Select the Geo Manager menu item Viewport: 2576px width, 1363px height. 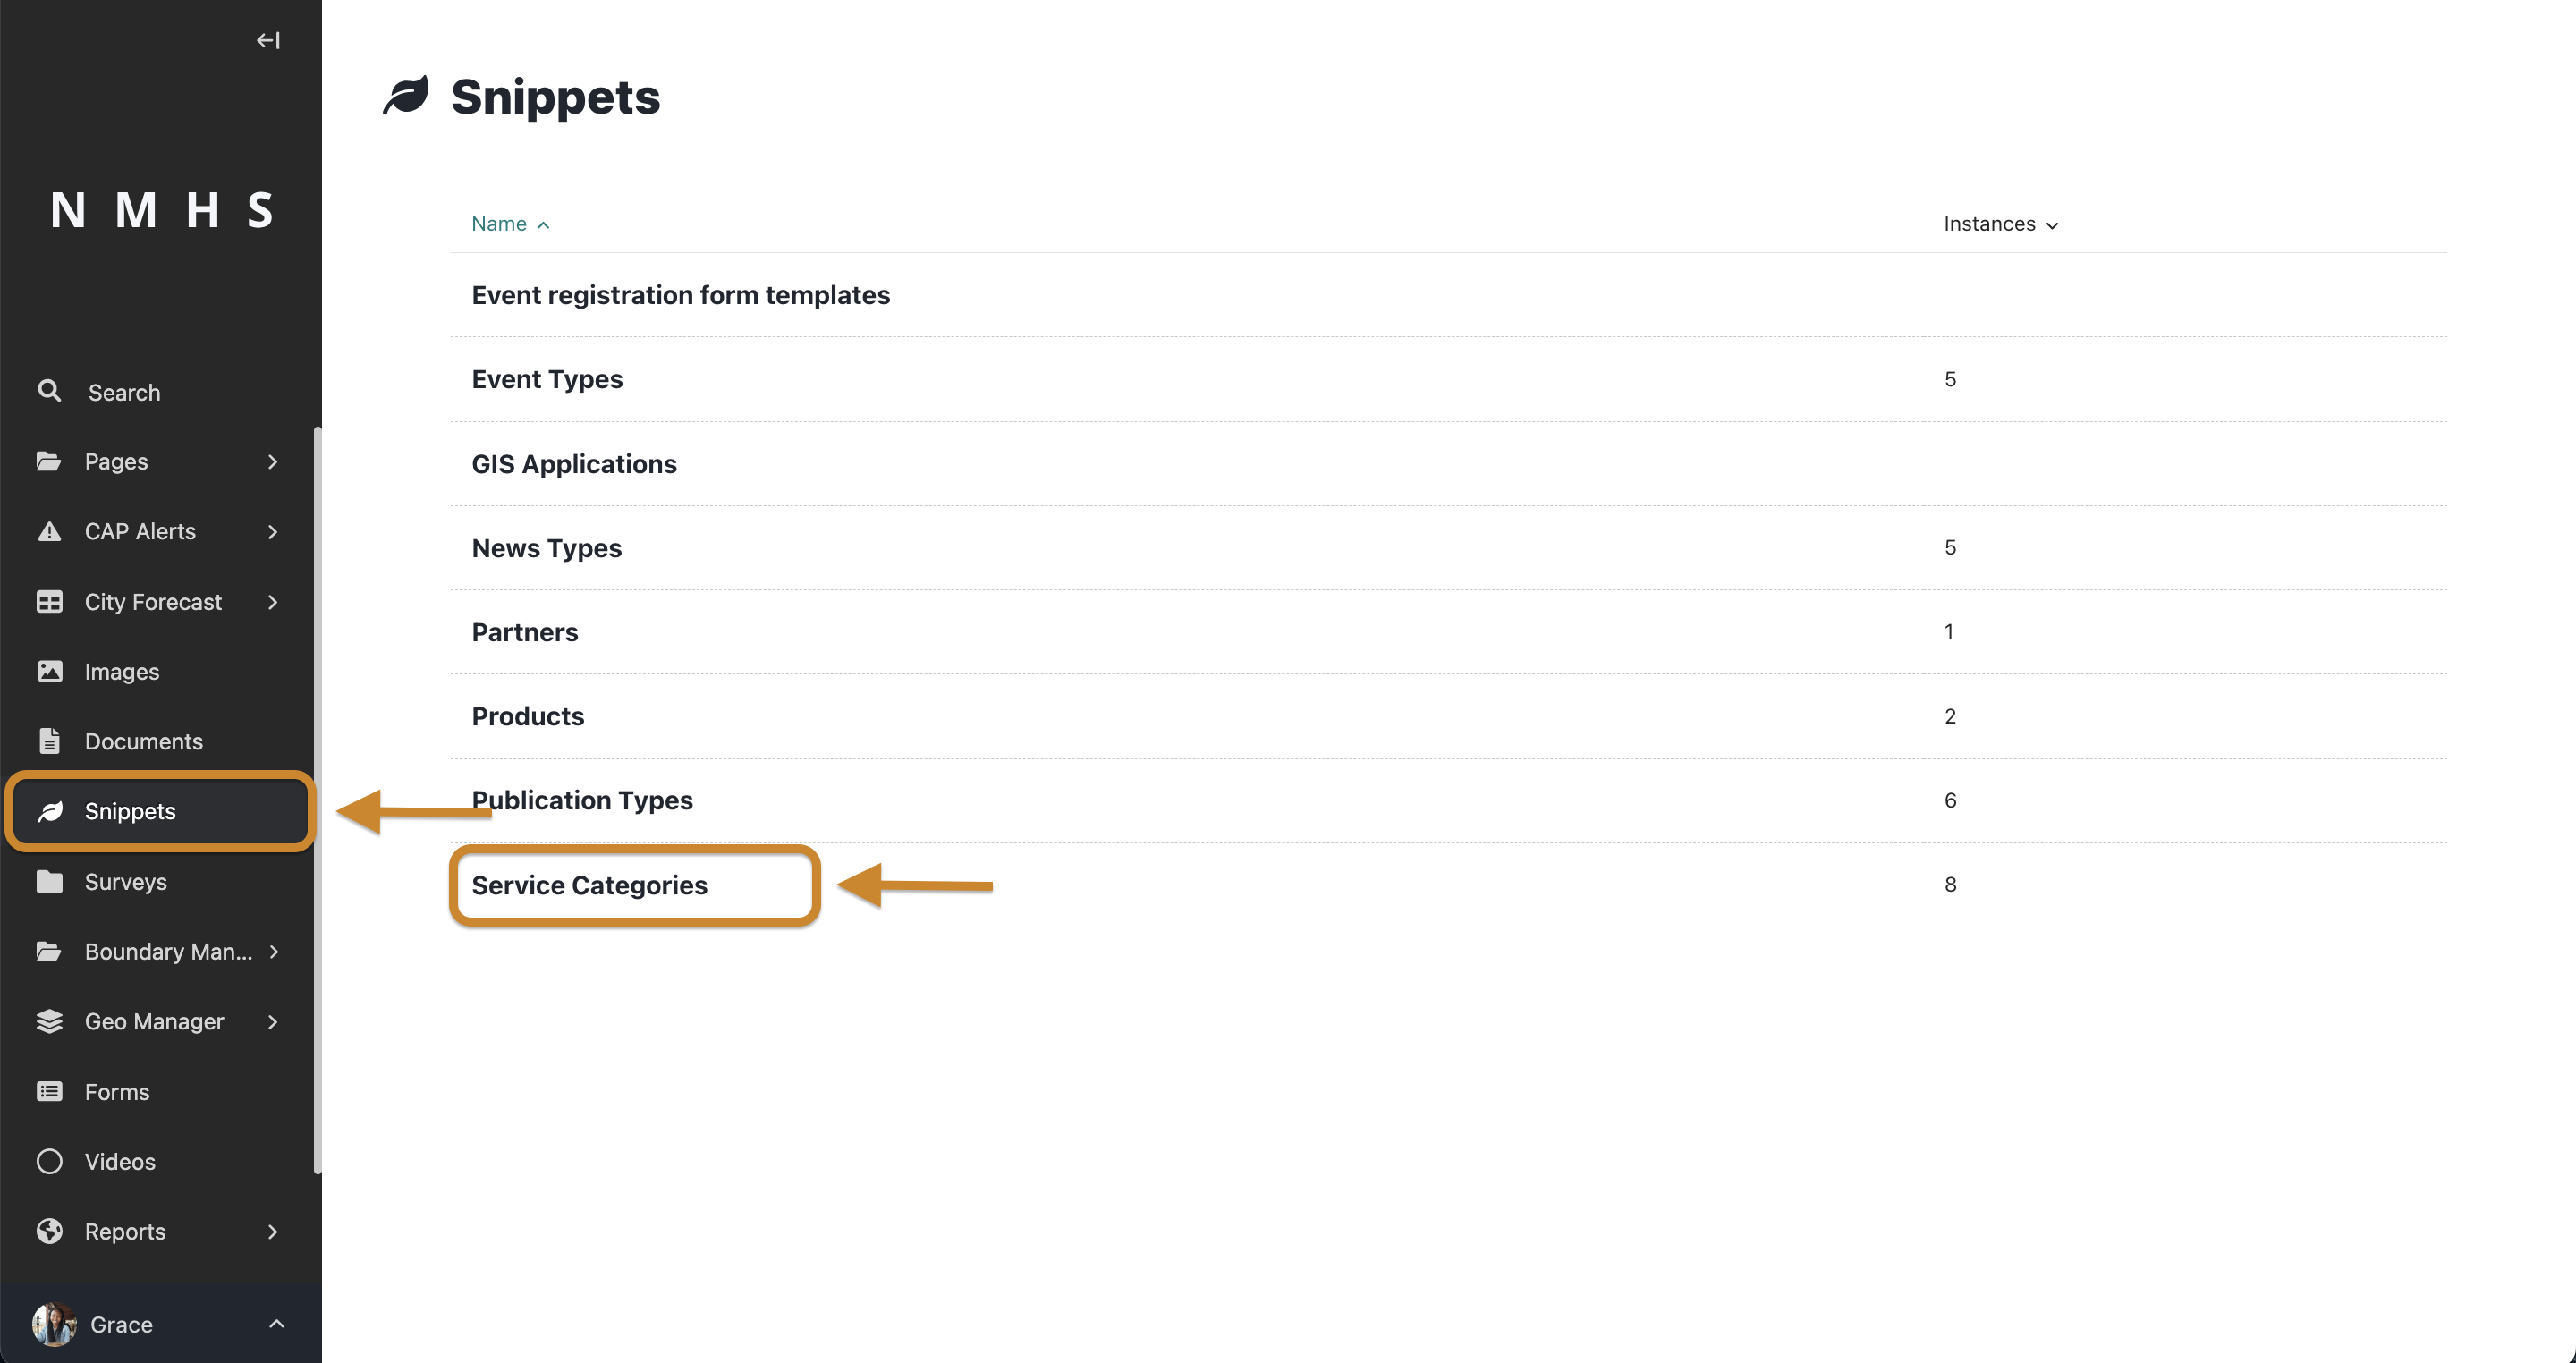click(155, 1020)
